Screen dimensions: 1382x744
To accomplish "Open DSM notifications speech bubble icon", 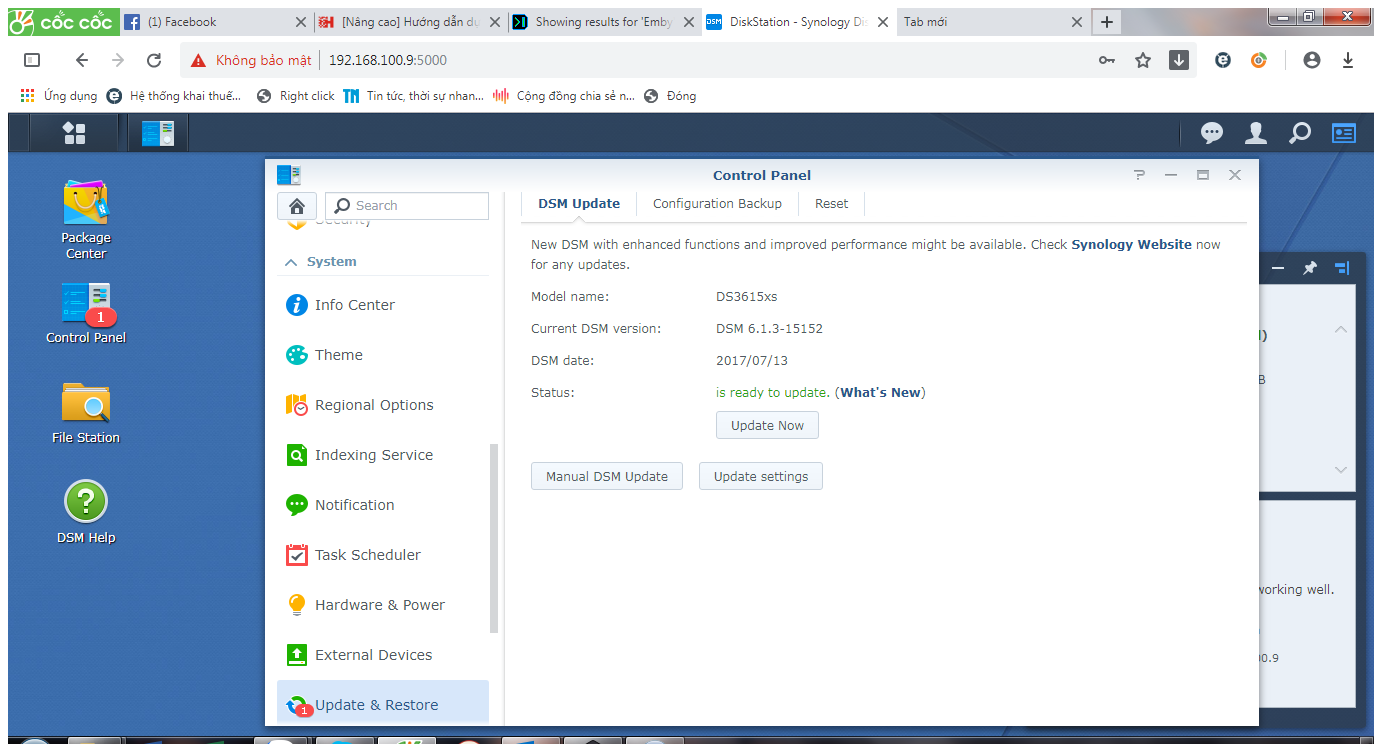I will pos(1212,133).
